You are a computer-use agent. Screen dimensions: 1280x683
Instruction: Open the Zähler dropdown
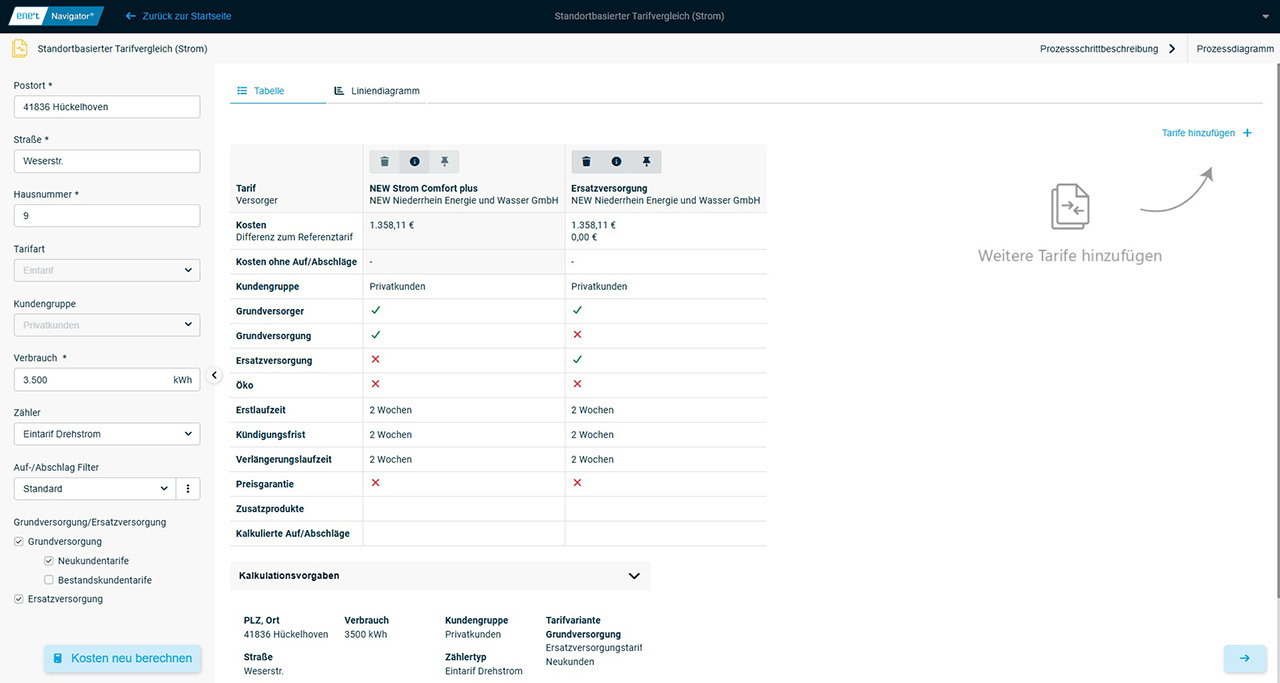(107, 434)
